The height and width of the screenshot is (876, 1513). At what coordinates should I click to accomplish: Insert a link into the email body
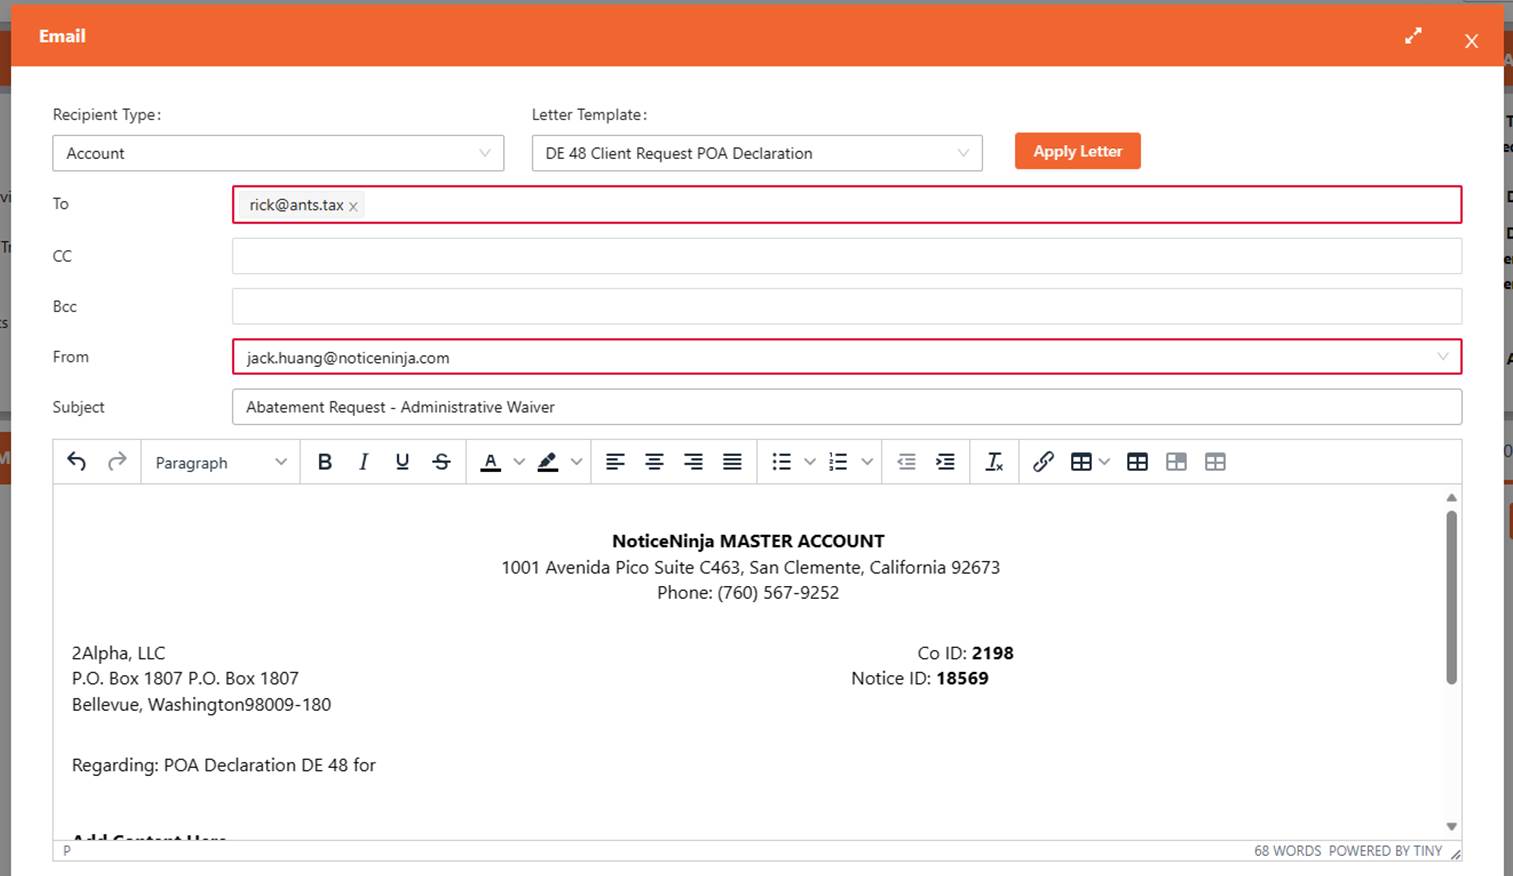[x=1043, y=461]
